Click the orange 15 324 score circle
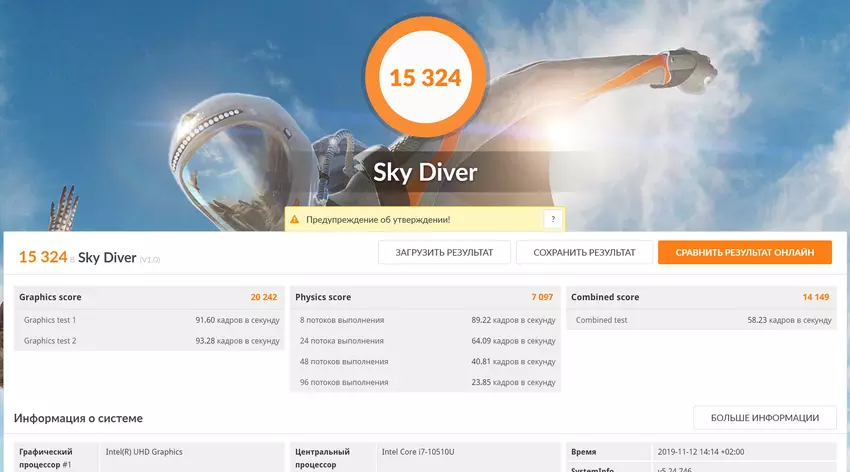 pos(425,78)
